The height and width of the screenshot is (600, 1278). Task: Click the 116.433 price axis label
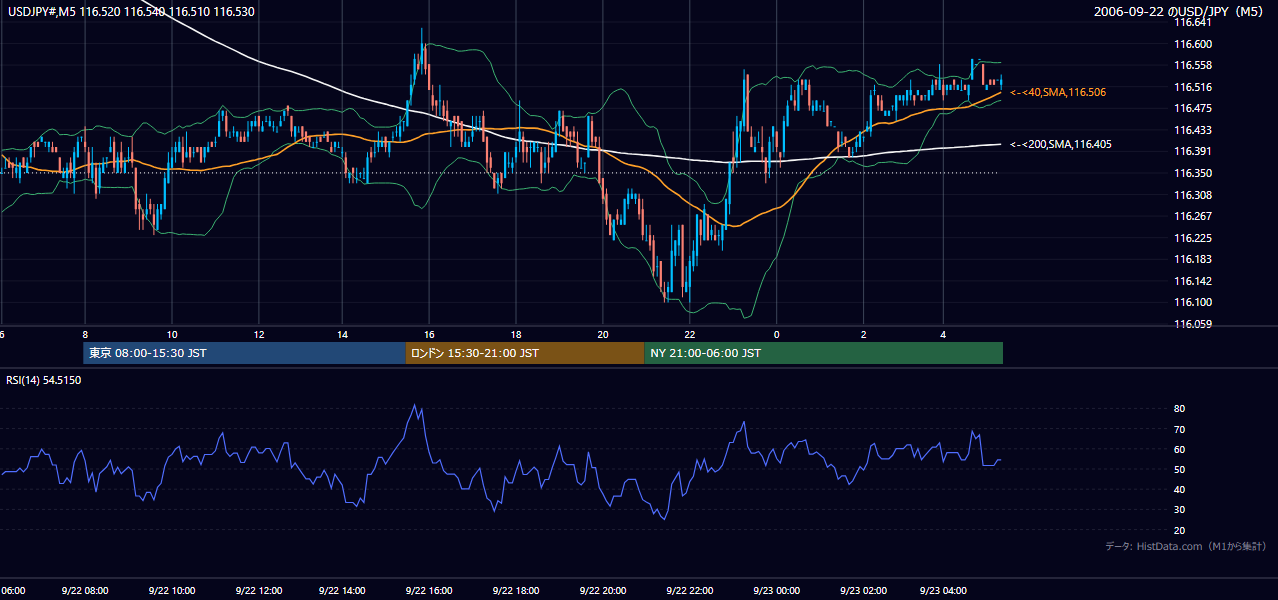tap(1194, 130)
